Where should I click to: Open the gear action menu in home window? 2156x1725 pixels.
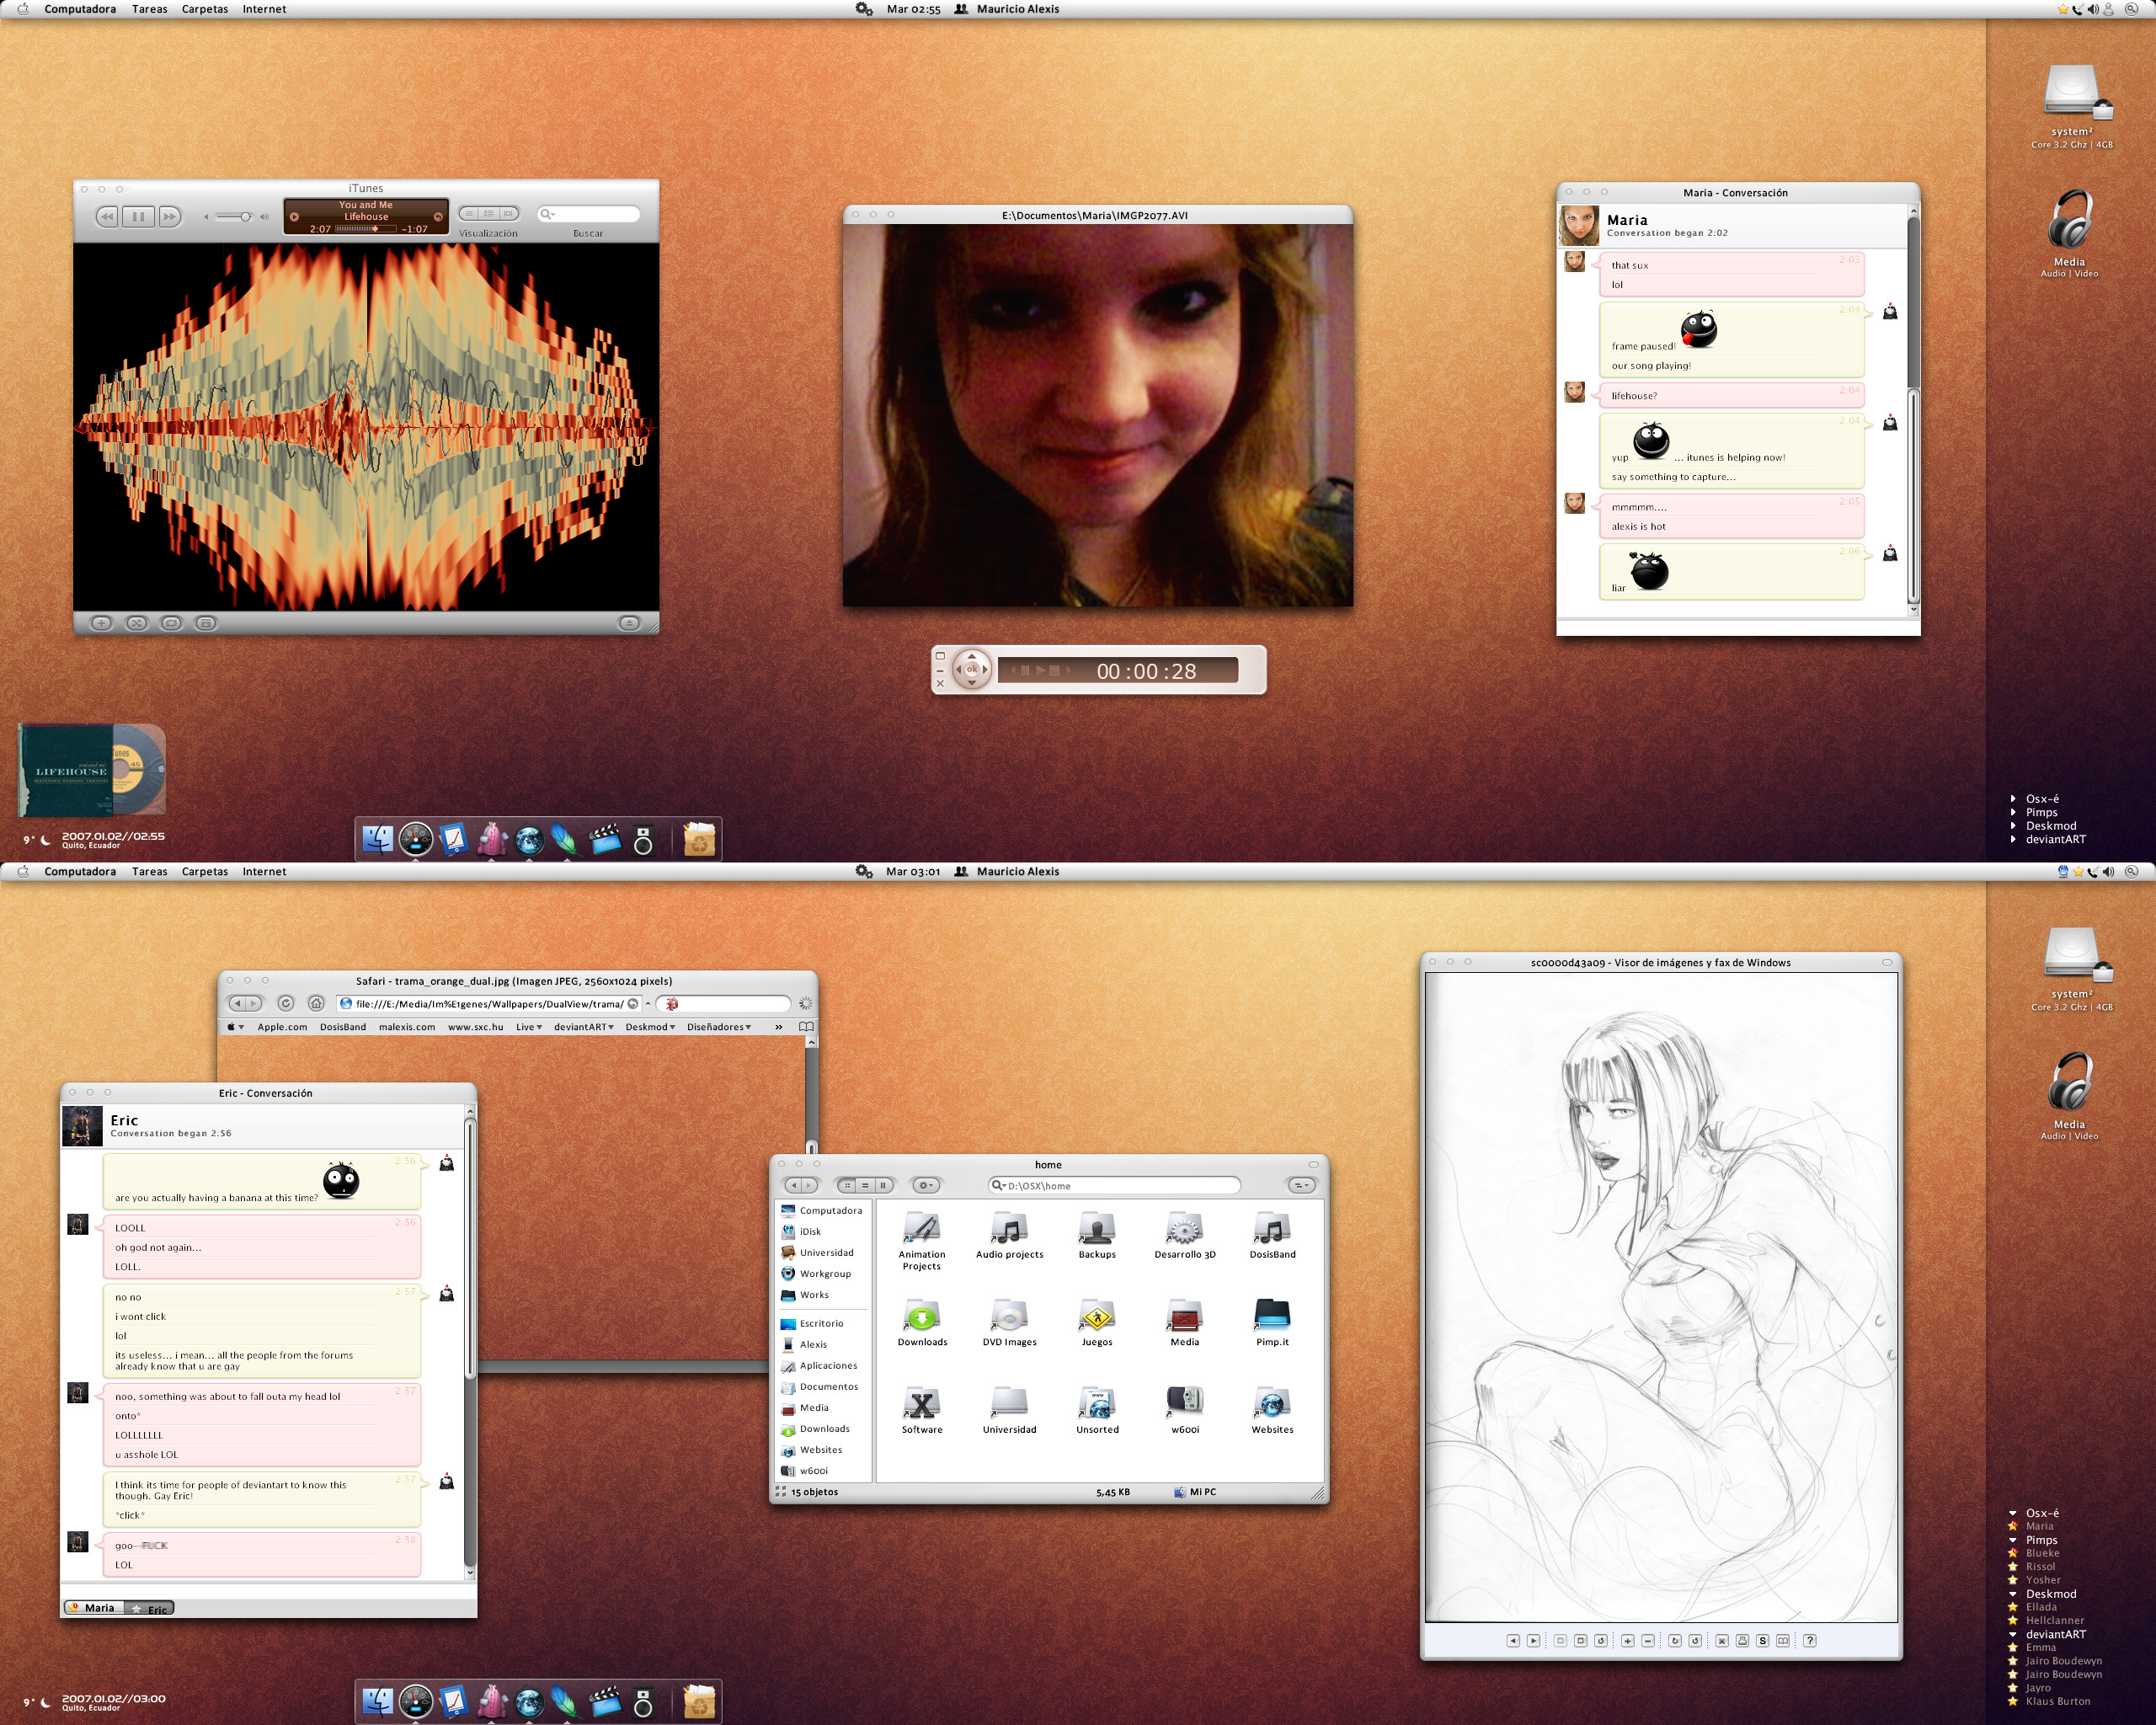pyautogui.click(x=926, y=1185)
